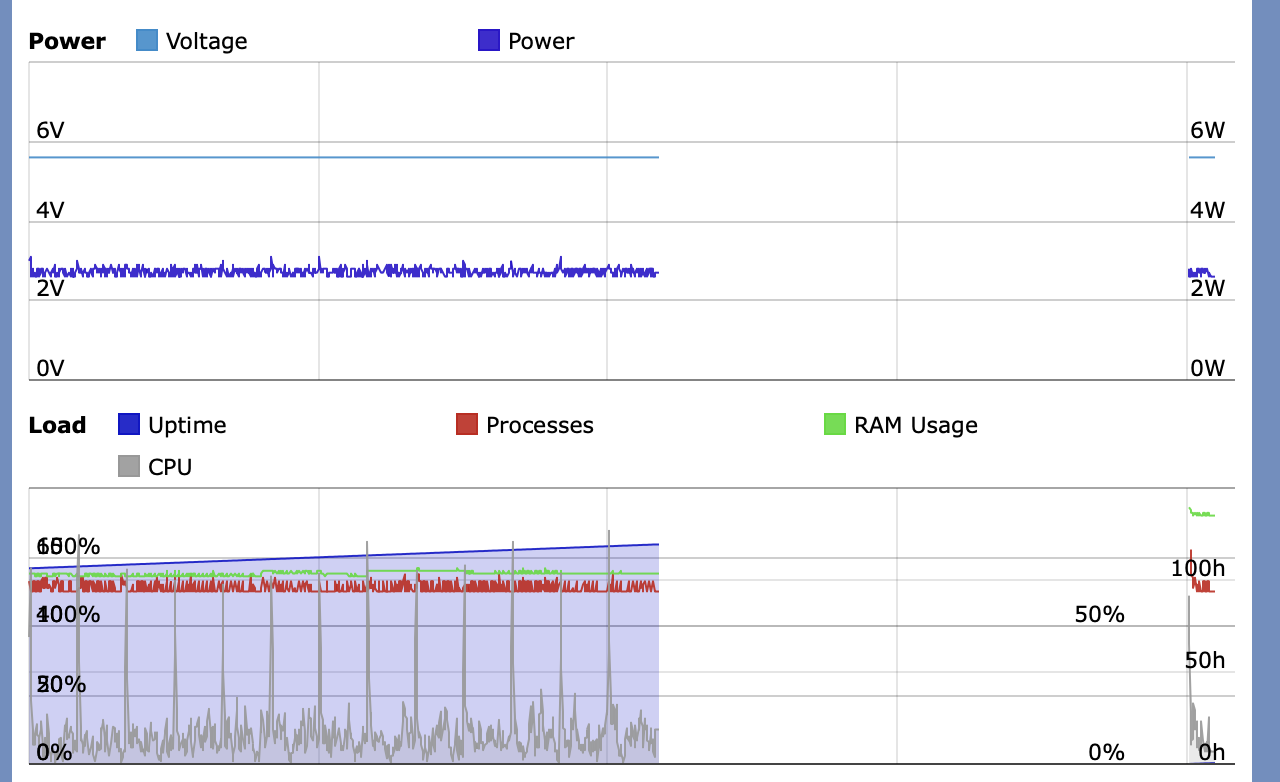Image resolution: width=1280 pixels, height=782 pixels.
Task: Click the 2V axis label
Action: click(x=50, y=288)
